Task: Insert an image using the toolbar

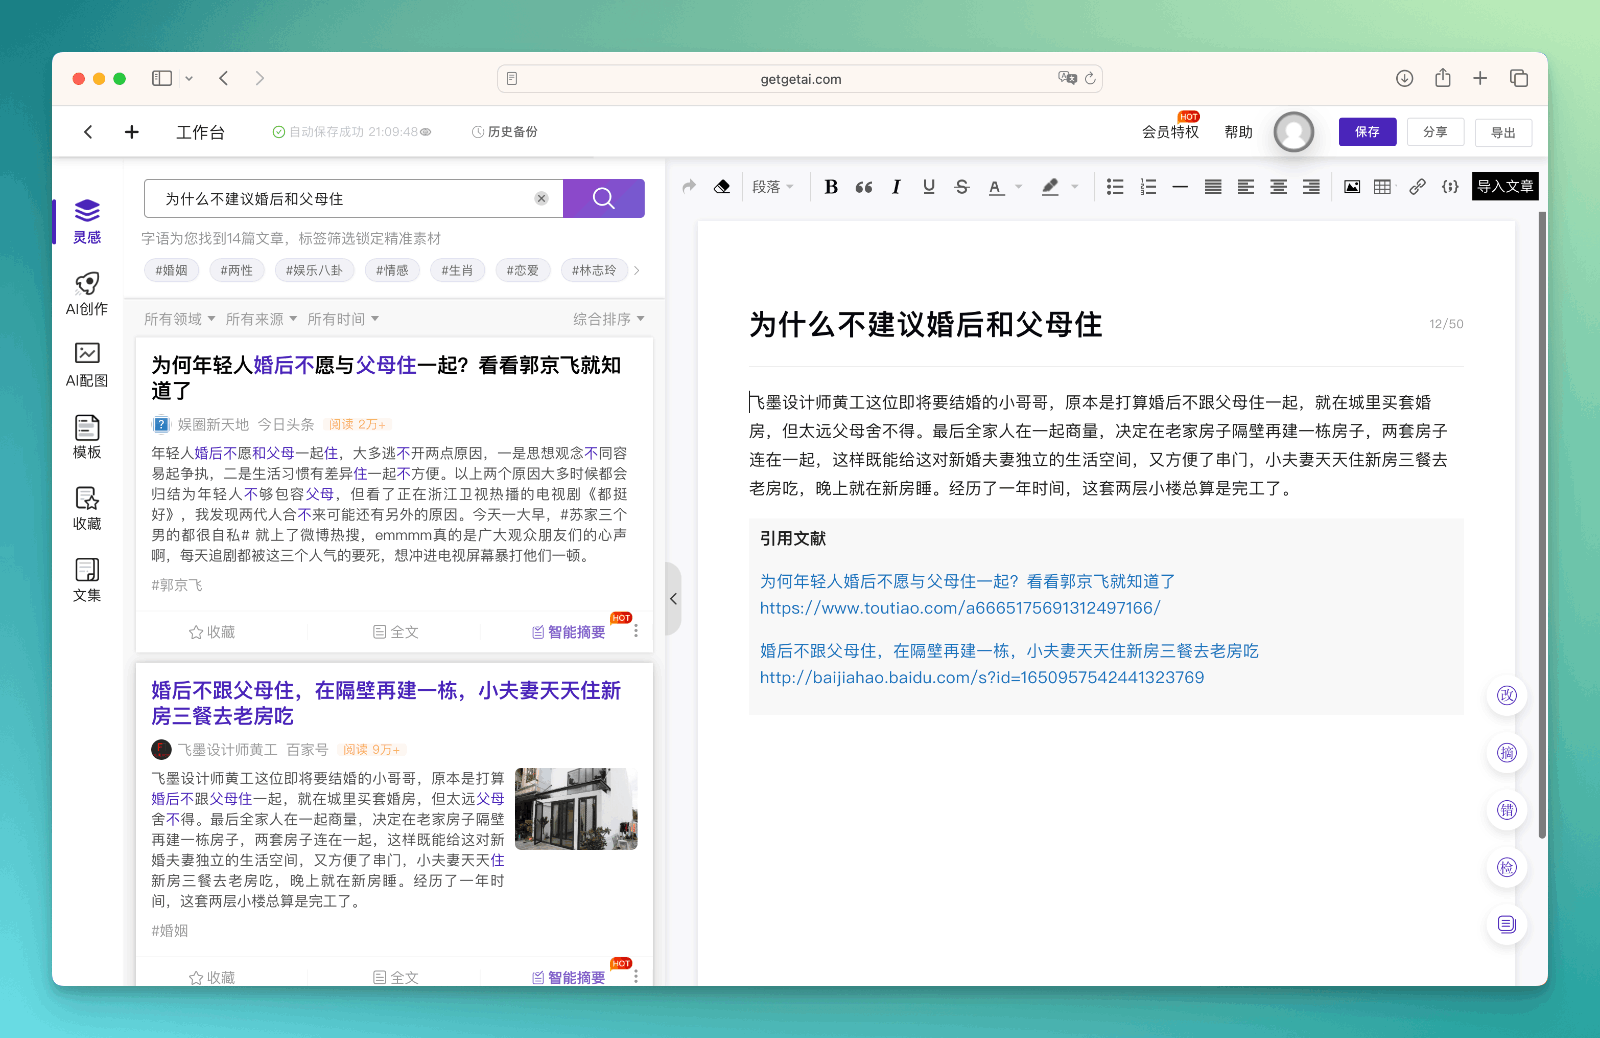Action: 1352,187
